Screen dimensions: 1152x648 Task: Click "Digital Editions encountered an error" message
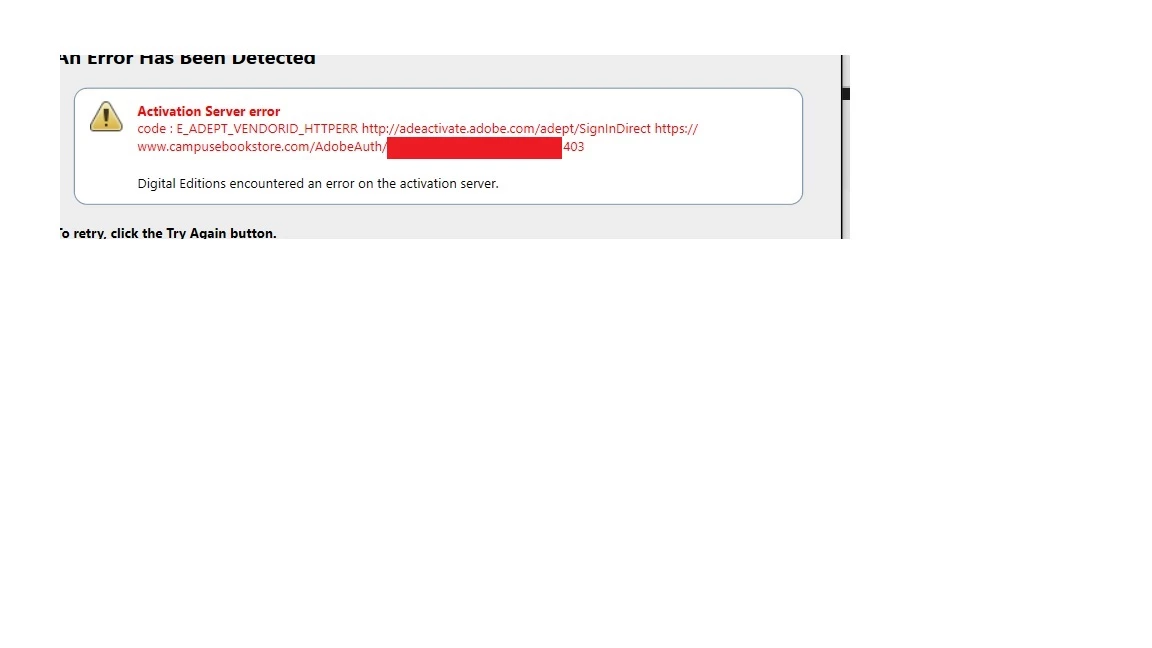[317, 184]
